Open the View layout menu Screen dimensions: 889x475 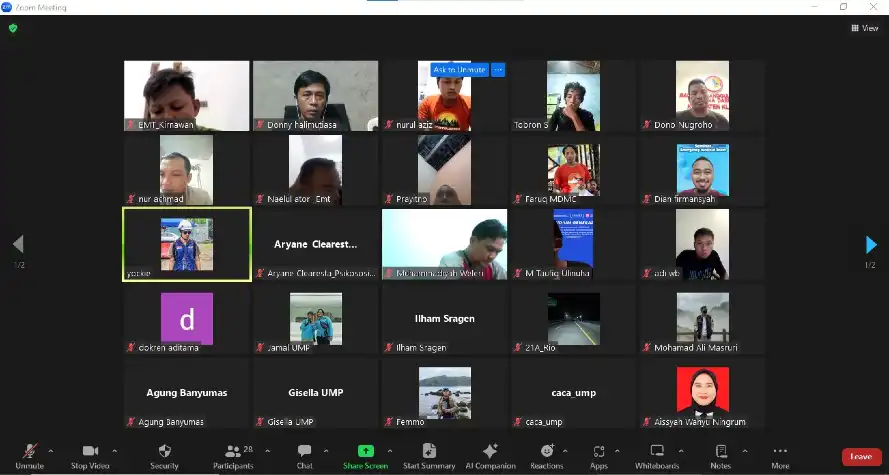click(x=865, y=28)
